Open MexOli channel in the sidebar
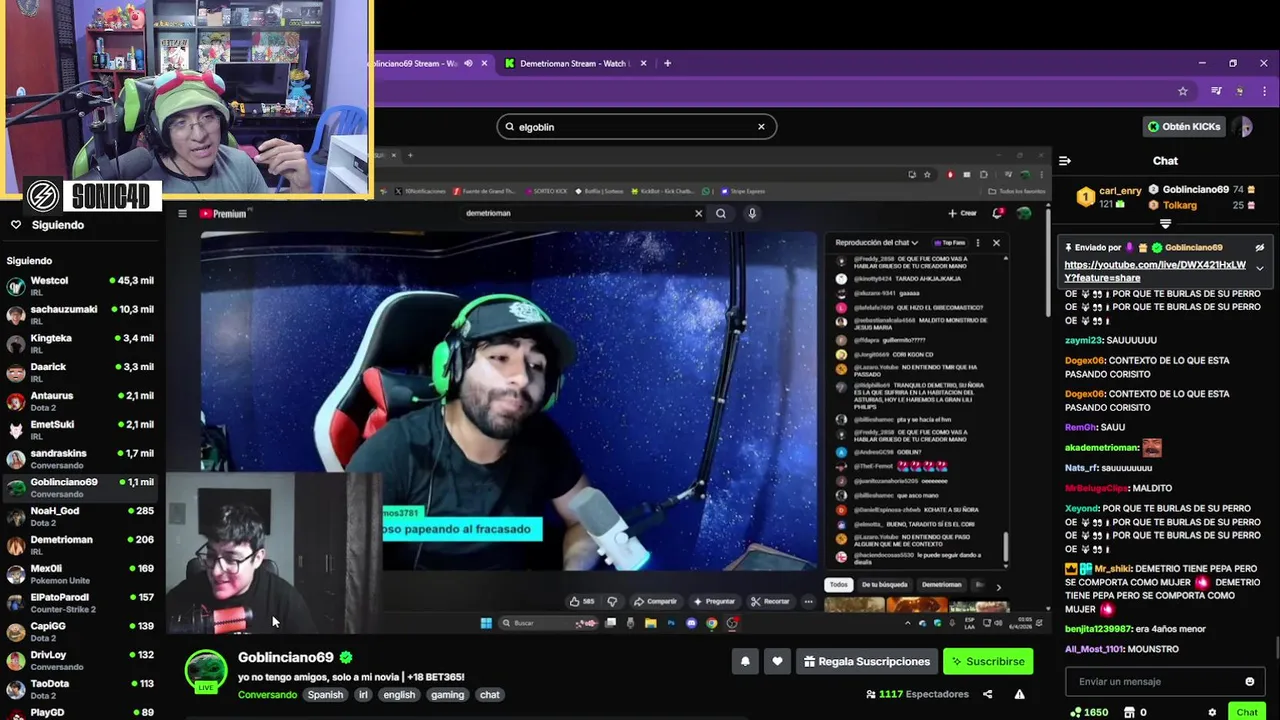Image resolution: width=1280 pixels, height=720 pixels. pyautogui.click(x=81, y=574)
